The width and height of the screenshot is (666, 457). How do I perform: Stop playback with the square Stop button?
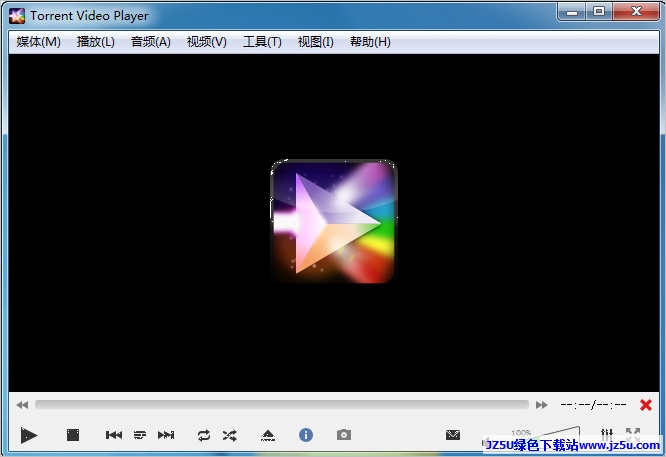click(x=73, y=435)
